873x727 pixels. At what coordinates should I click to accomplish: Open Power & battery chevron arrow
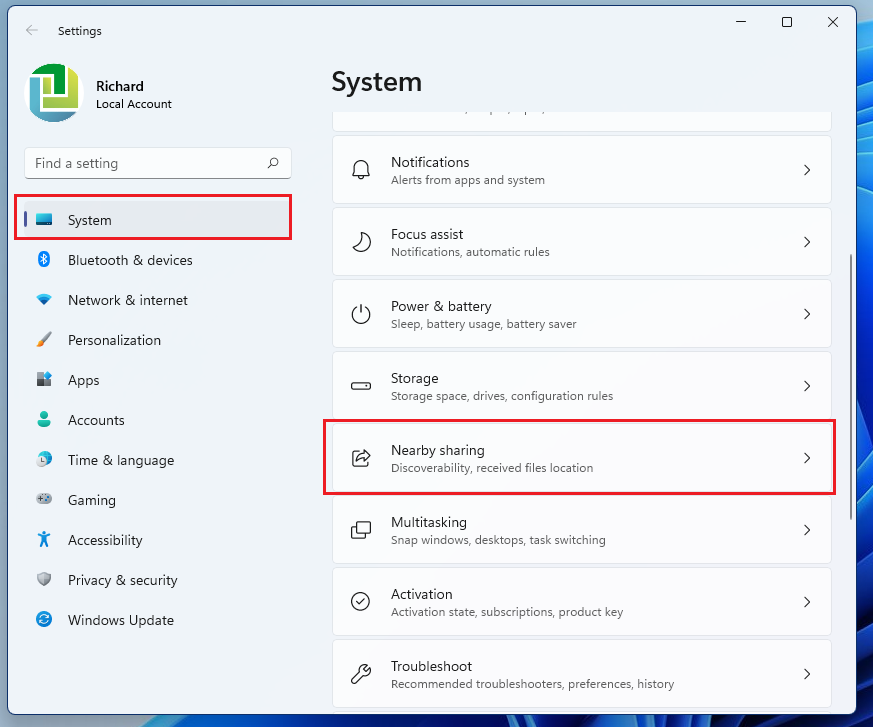[x=807, y=314]
